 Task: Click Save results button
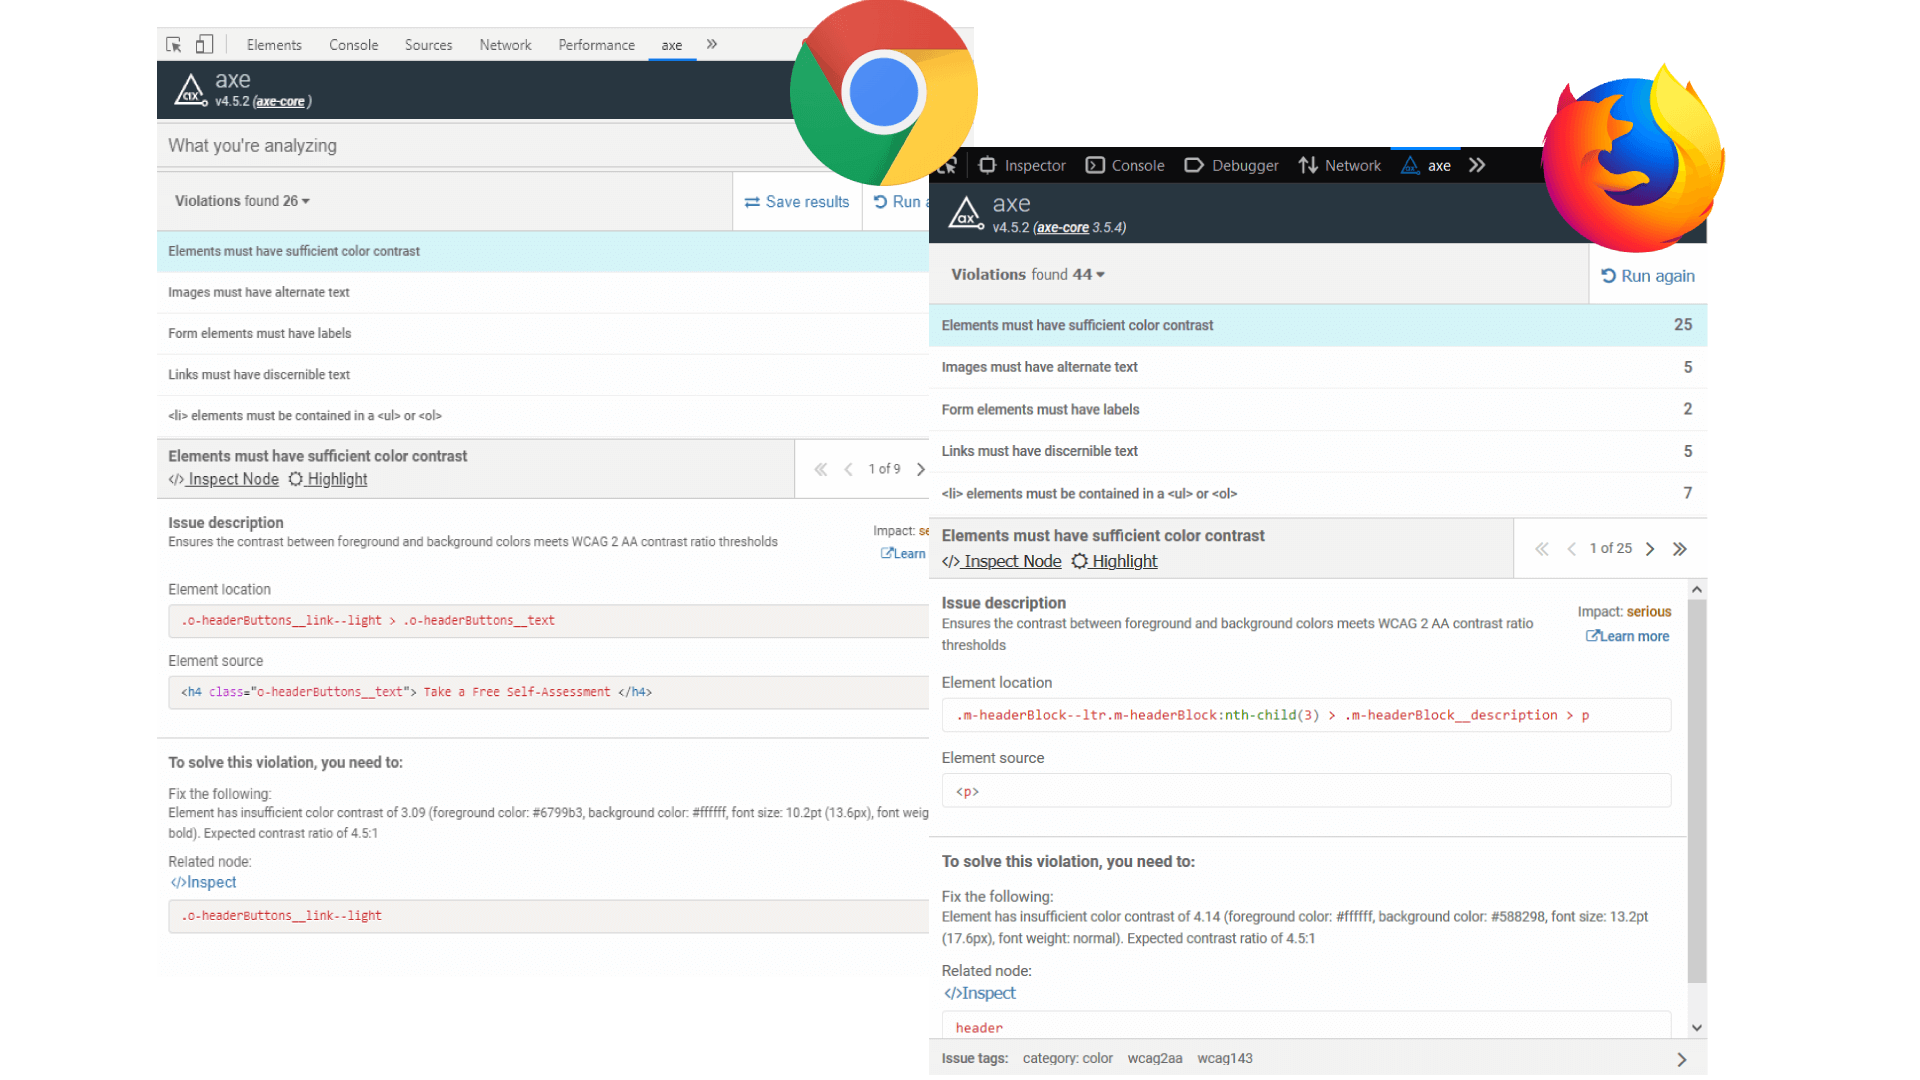point(797,202)
